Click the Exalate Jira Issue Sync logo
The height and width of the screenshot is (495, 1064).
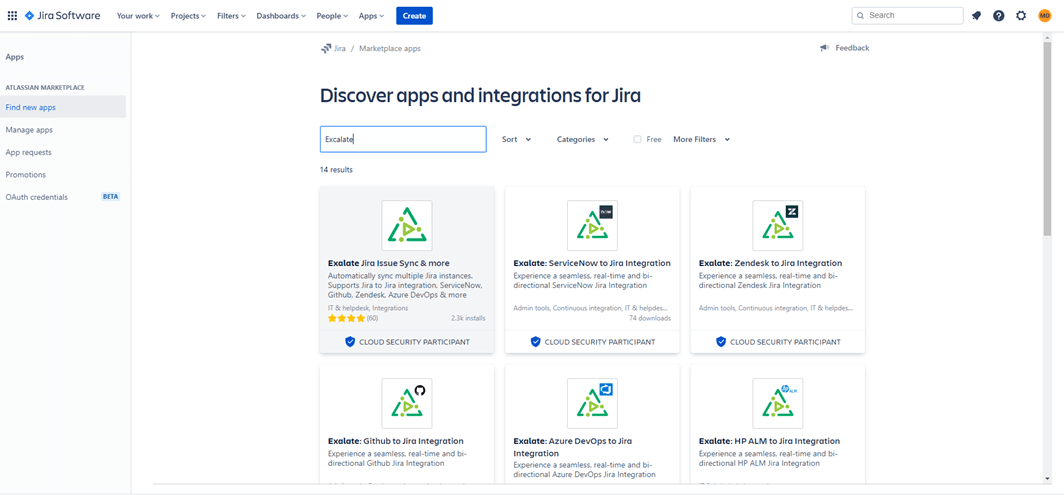point(406,225)
